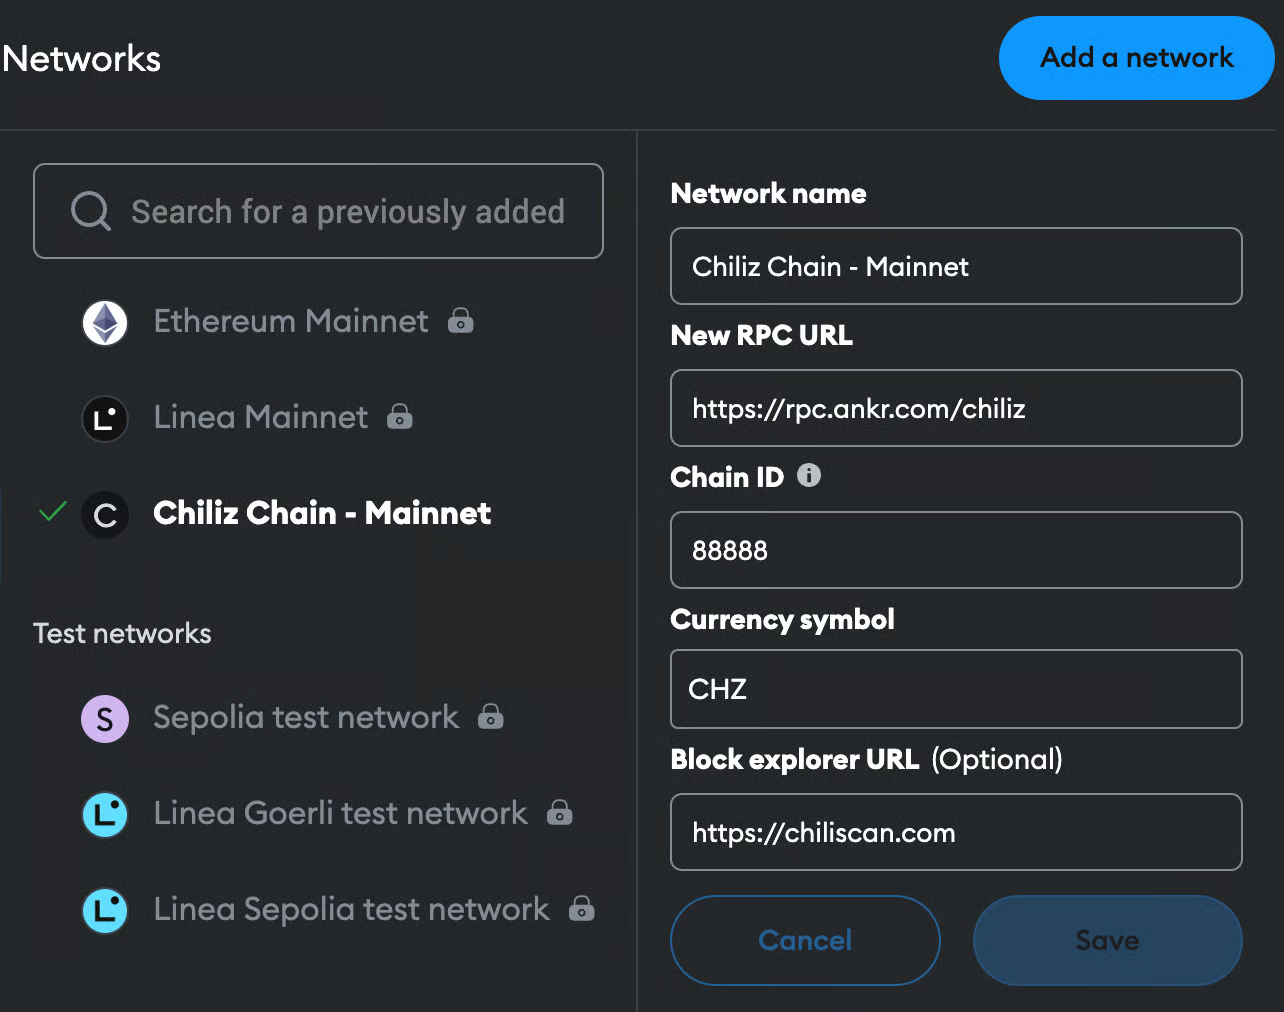The image size is (1284, 1012).
Task: Click the lock icon next to Sepolia test network
Action: [x=491, y=717]
